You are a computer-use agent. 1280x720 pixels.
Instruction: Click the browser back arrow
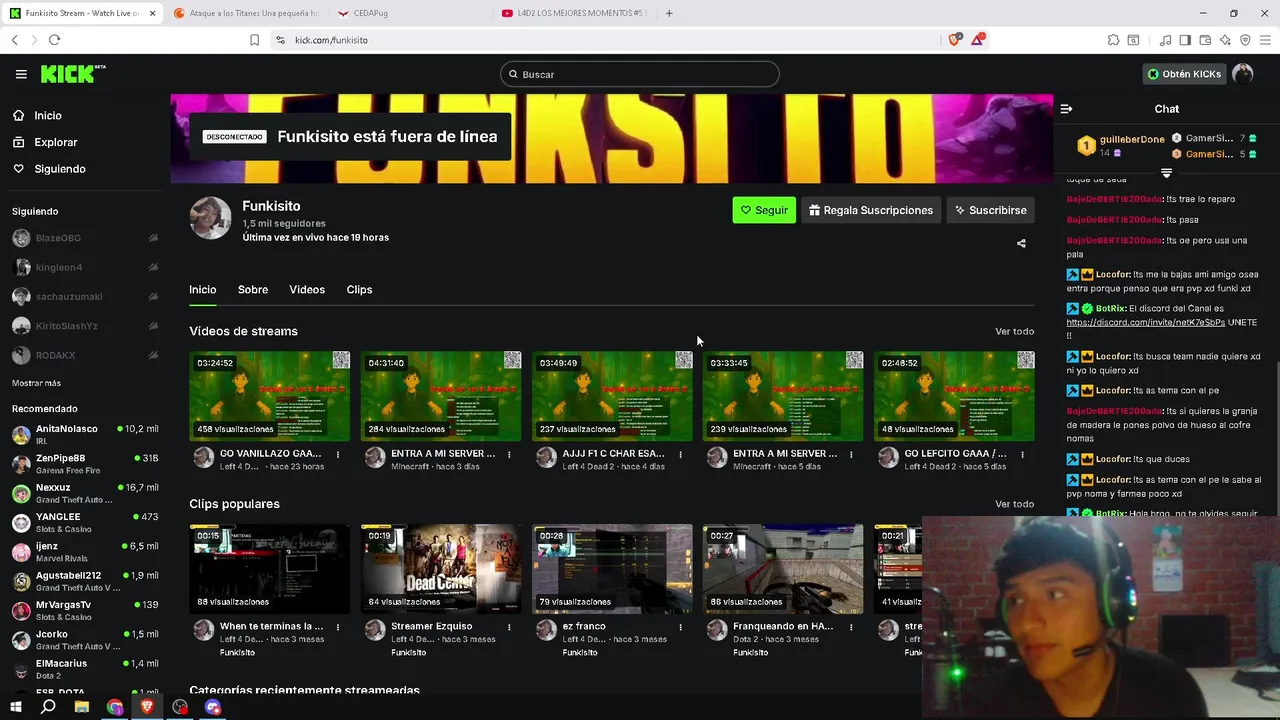(14, 40)
